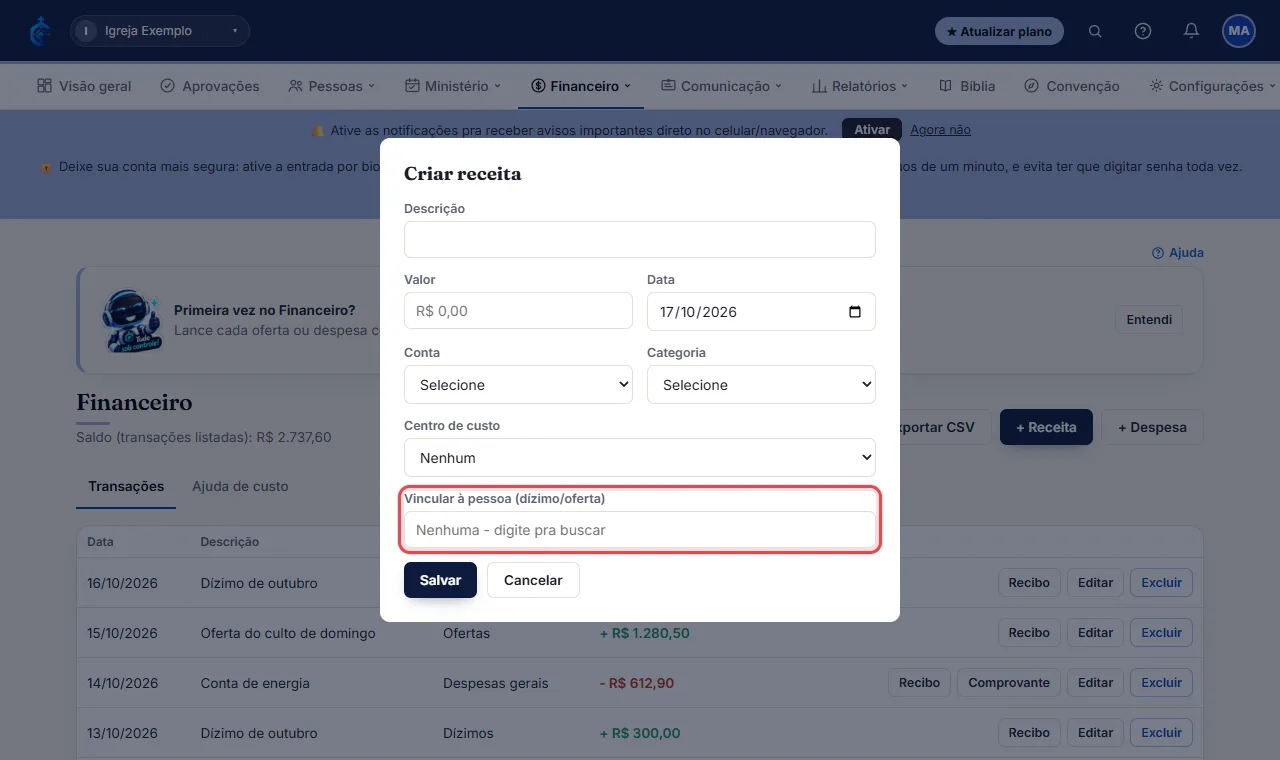Open the MA user avatar menu

[x=1239, y=31]
